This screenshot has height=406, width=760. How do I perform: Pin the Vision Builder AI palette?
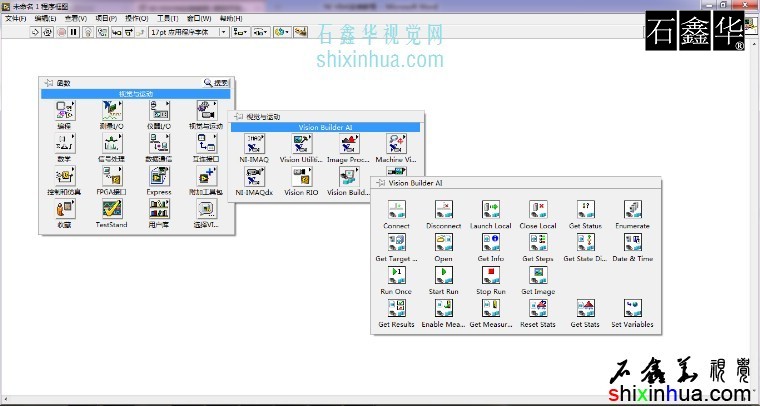[x=381, y=183]
